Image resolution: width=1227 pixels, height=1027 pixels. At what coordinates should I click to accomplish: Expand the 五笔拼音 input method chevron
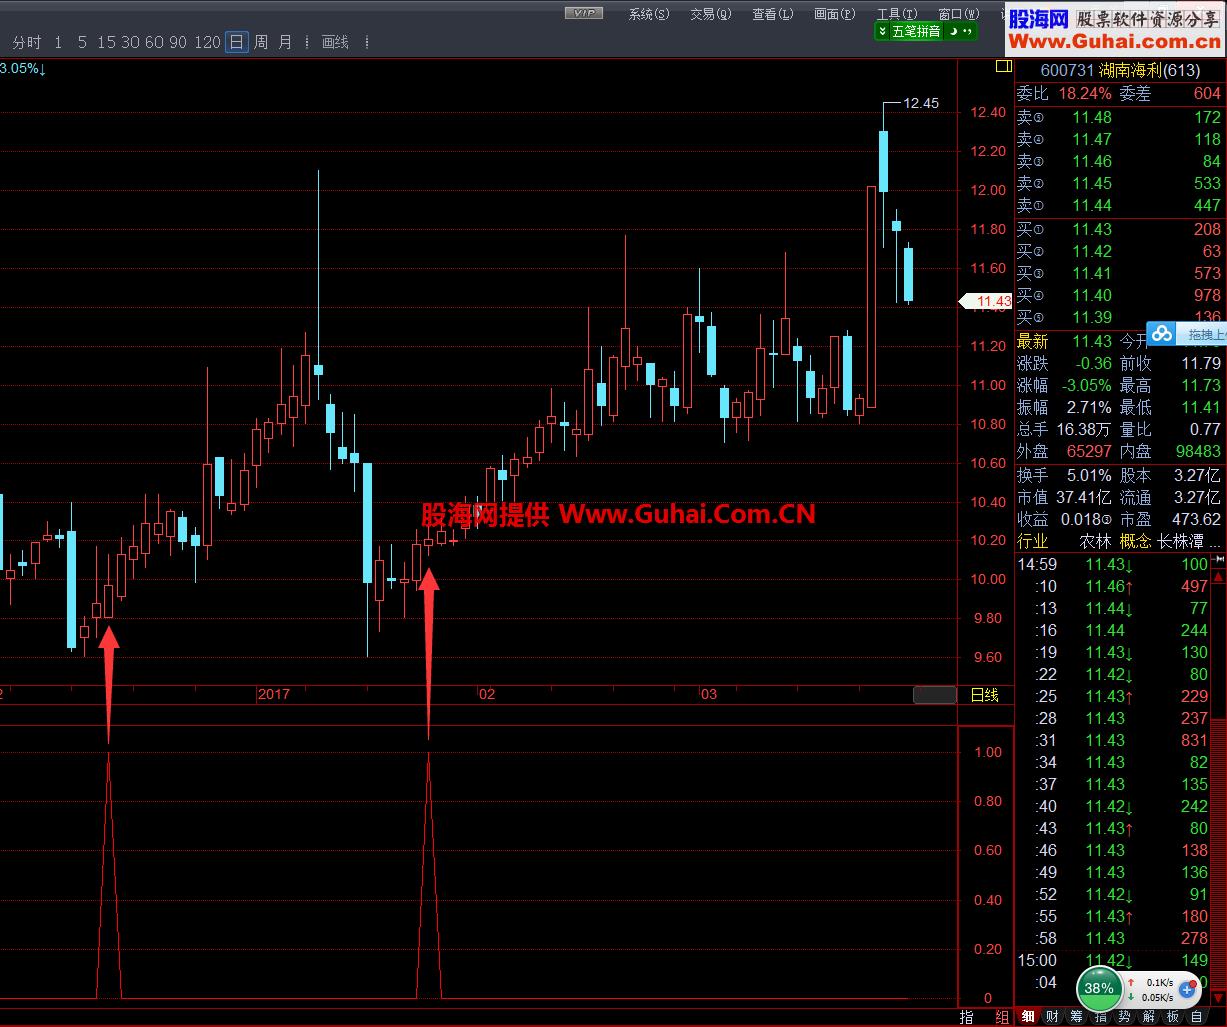[x=882, y=32]
